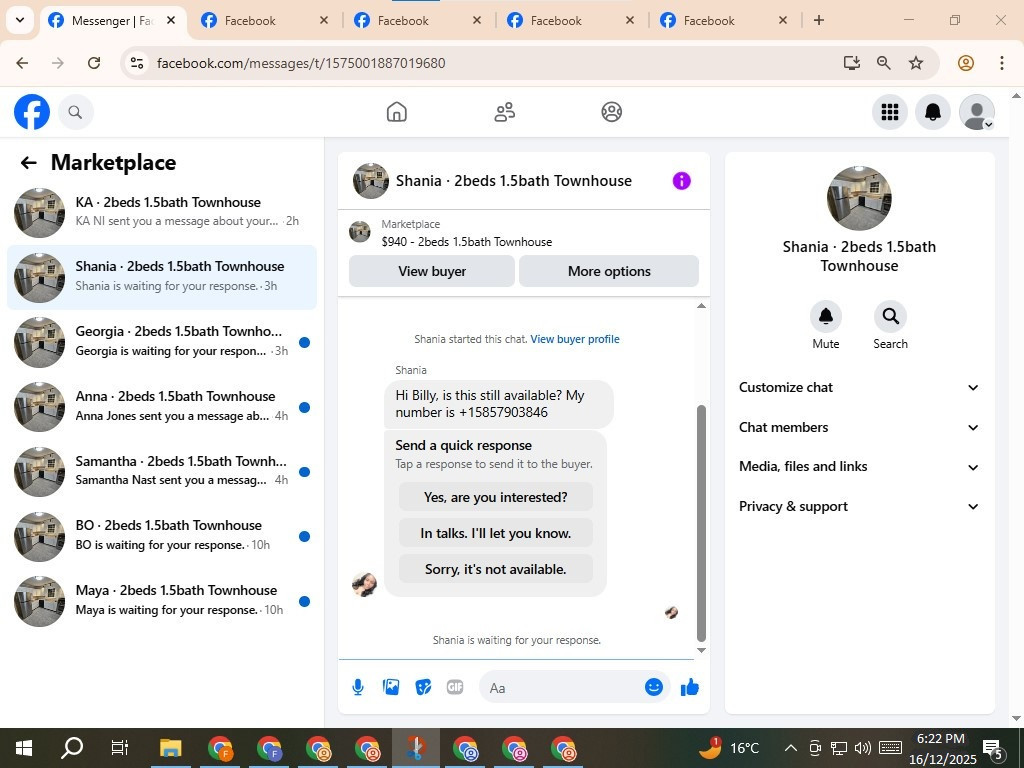The height and width of the screenshot is (768, 1024).
Task: Open the Anna townhouse conversation
Action: point(162,406)
